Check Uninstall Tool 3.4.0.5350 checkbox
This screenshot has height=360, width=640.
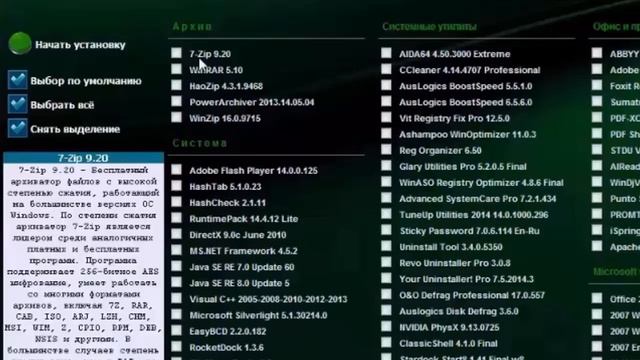point(386,246)
